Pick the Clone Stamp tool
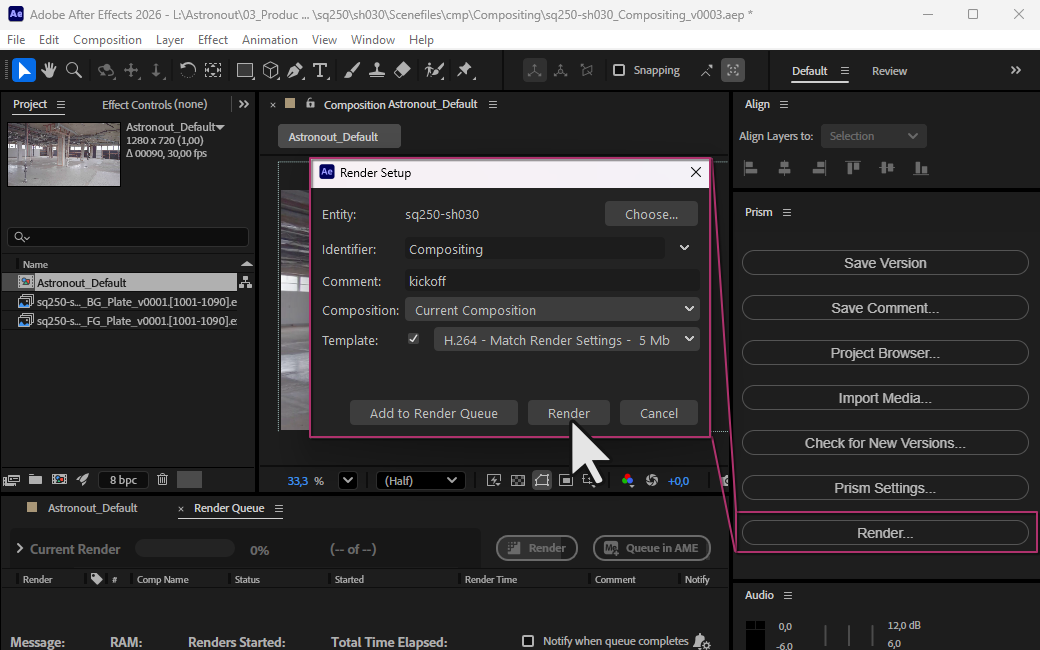 tap(377, 70)
